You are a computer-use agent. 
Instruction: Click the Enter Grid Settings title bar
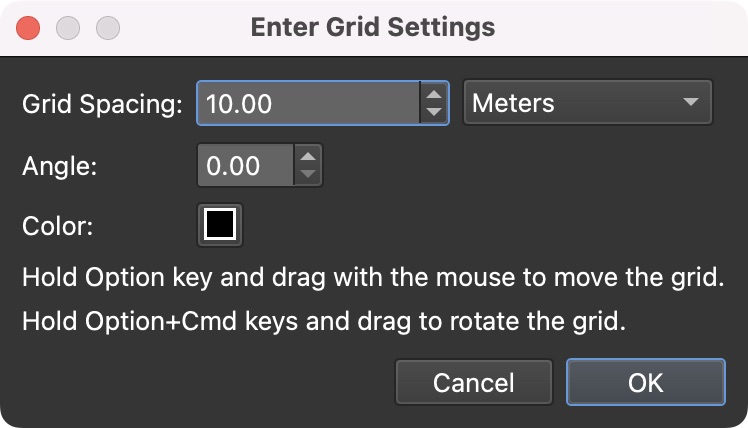click(x=373, y=27)
